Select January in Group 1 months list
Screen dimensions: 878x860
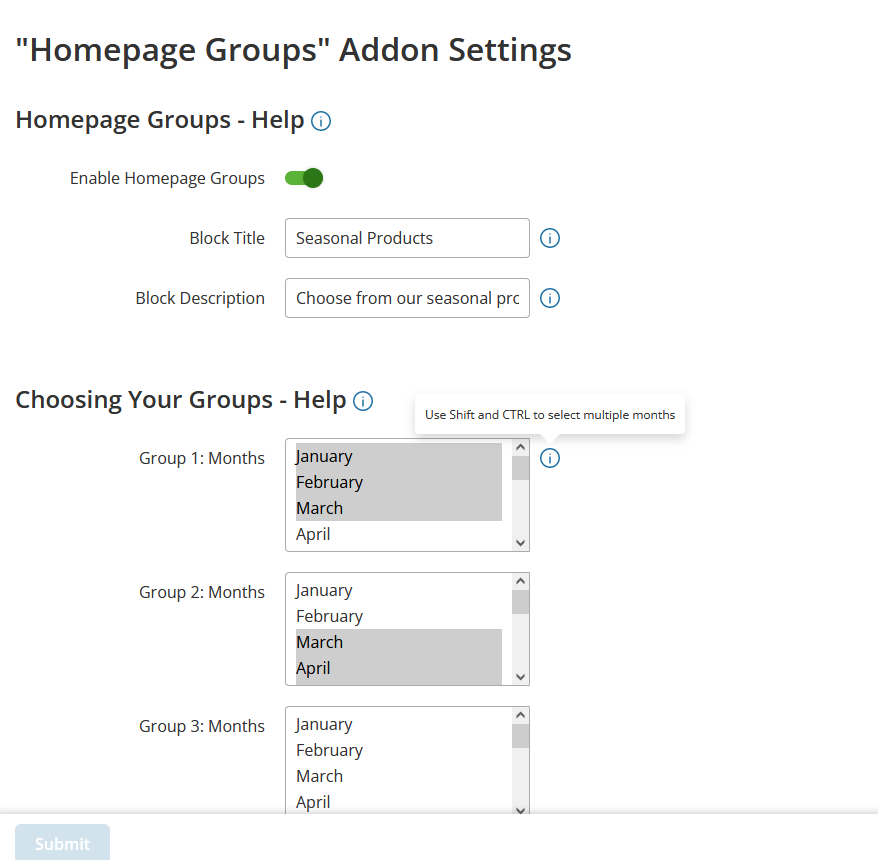pyautogui.click(x=398, y=456)
